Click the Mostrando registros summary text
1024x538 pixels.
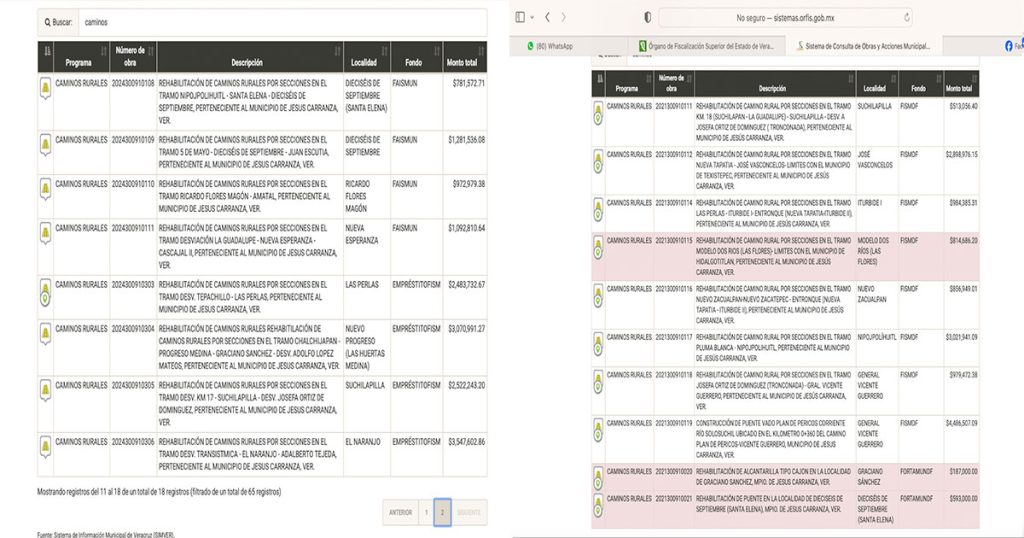click(159, 492)
